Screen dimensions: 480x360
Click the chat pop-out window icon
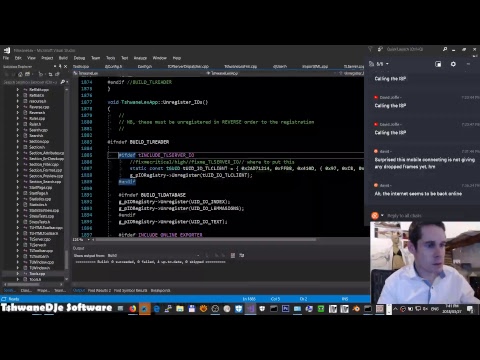pyautogui.click(x=438, y=64)
